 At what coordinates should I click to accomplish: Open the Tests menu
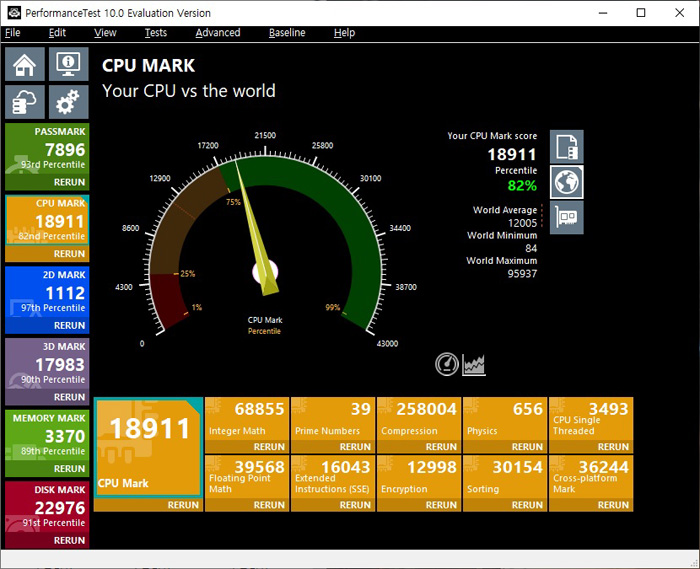(x=156, y=33)
